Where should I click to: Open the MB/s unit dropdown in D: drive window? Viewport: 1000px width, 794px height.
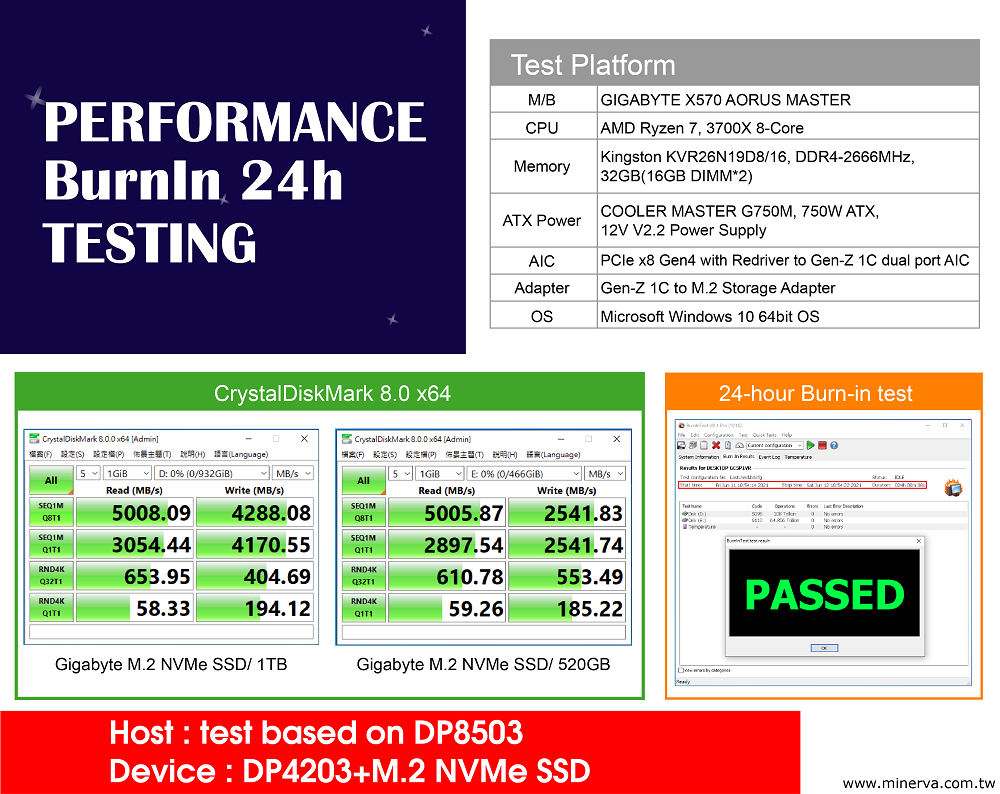293,473
